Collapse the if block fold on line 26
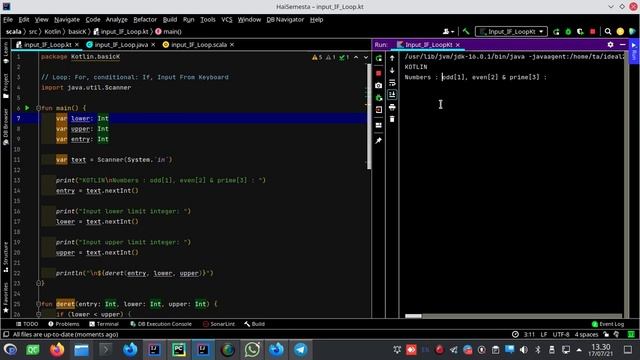The image size is (640, 360). point(38,314)
